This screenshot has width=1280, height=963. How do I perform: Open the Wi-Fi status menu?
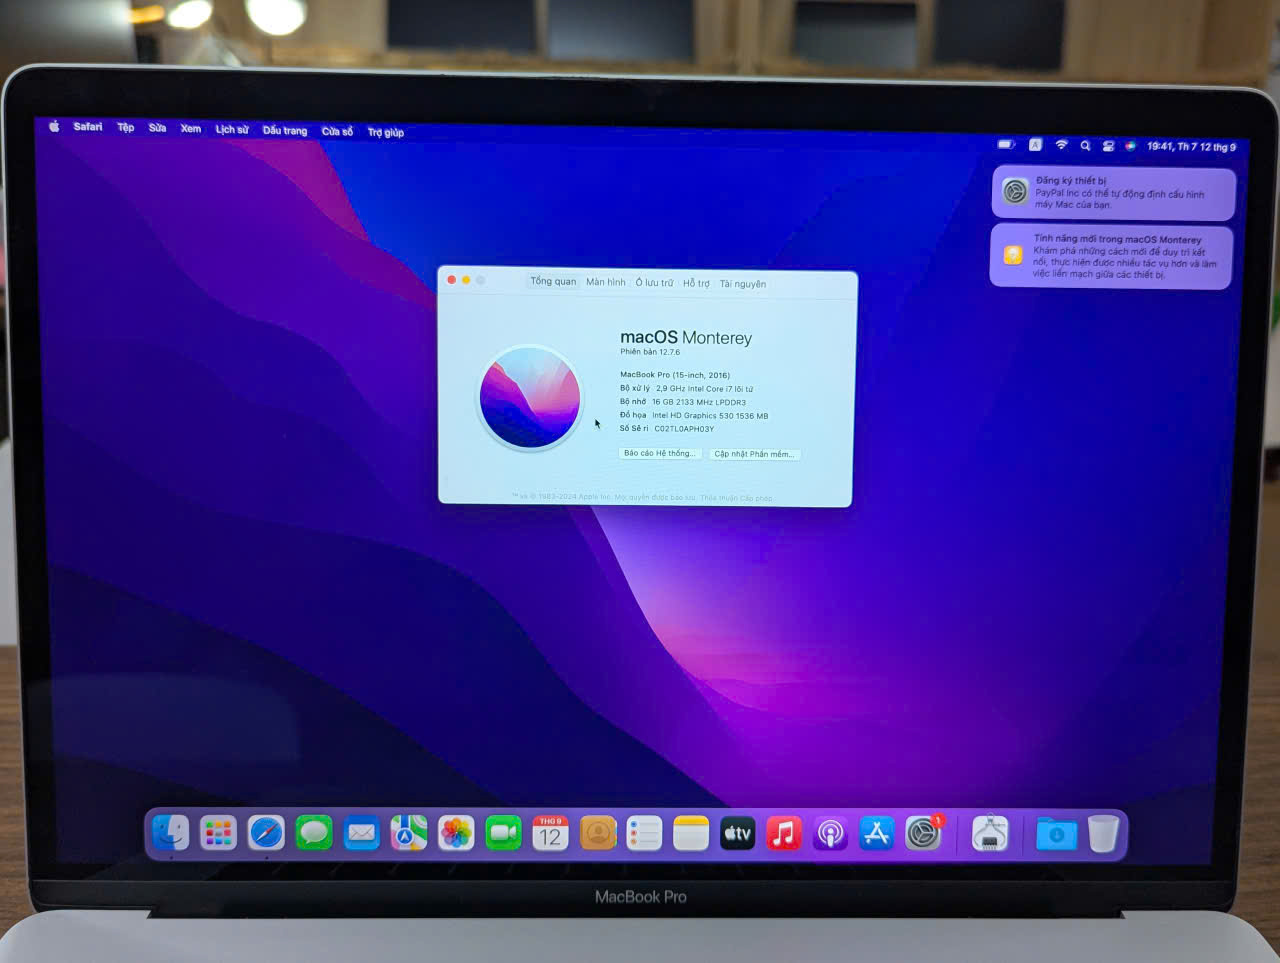(x=1061, y=145)
